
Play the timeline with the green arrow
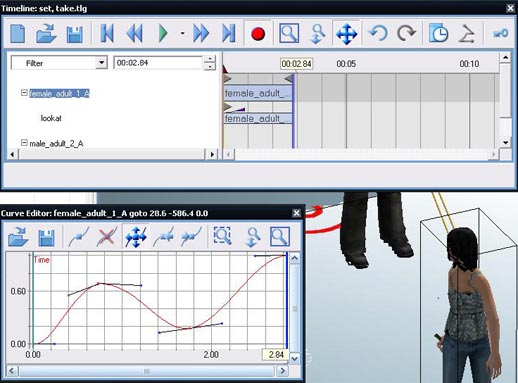pos(163,33)
